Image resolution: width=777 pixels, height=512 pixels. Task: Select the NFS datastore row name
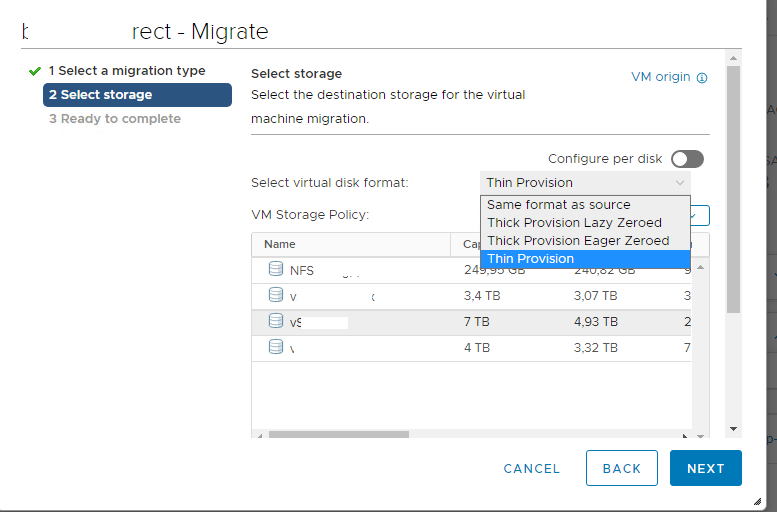301,271
